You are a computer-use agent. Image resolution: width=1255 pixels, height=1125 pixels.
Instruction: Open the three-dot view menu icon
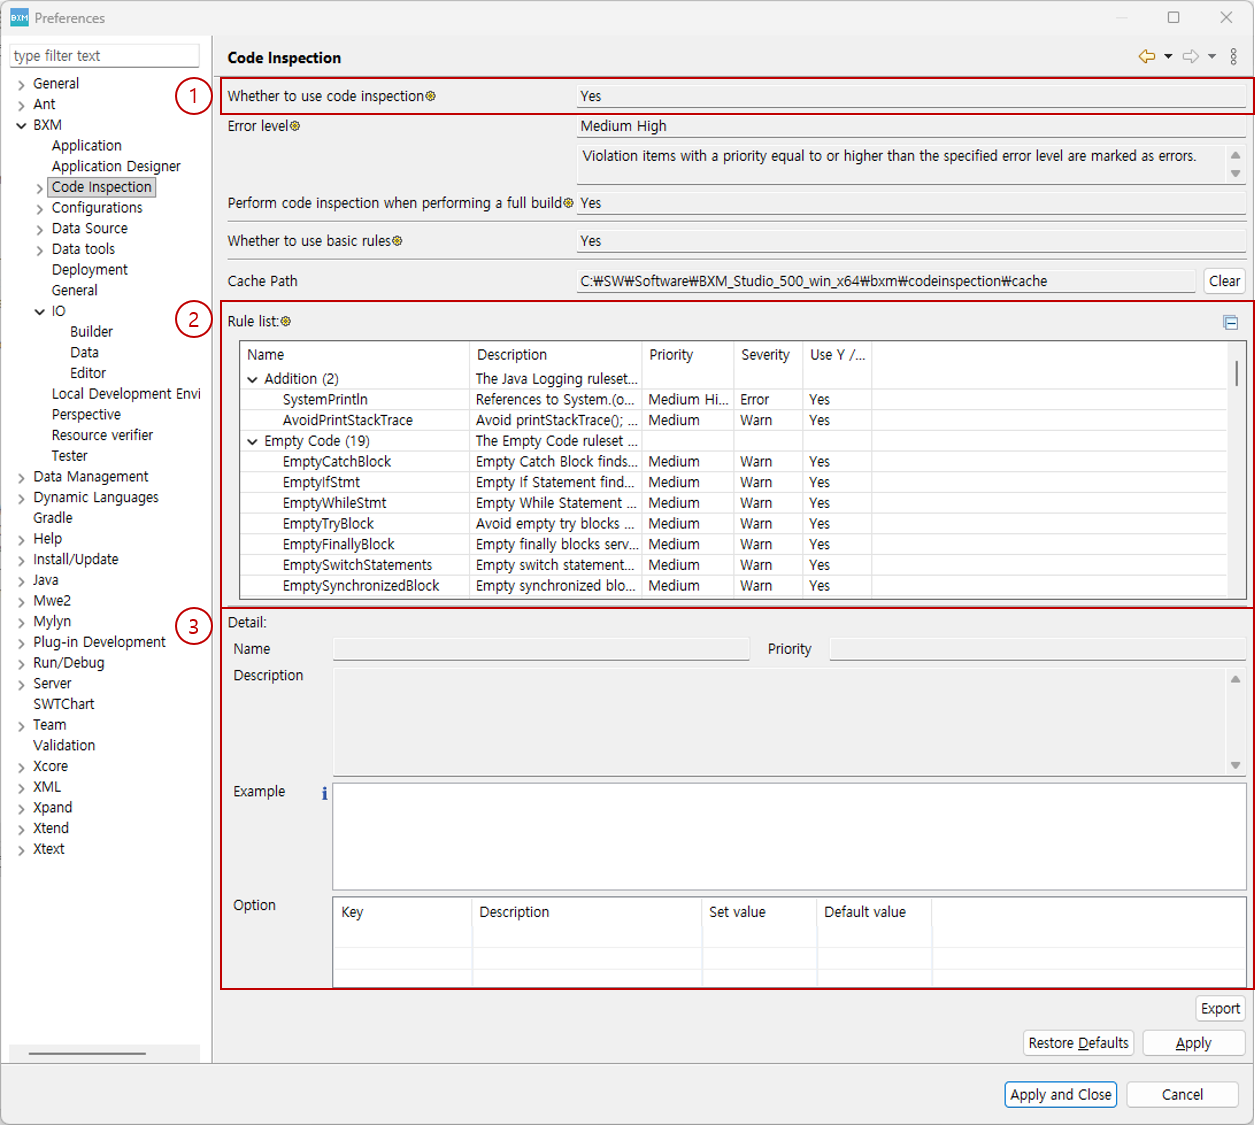click(x=1233, y=57)
